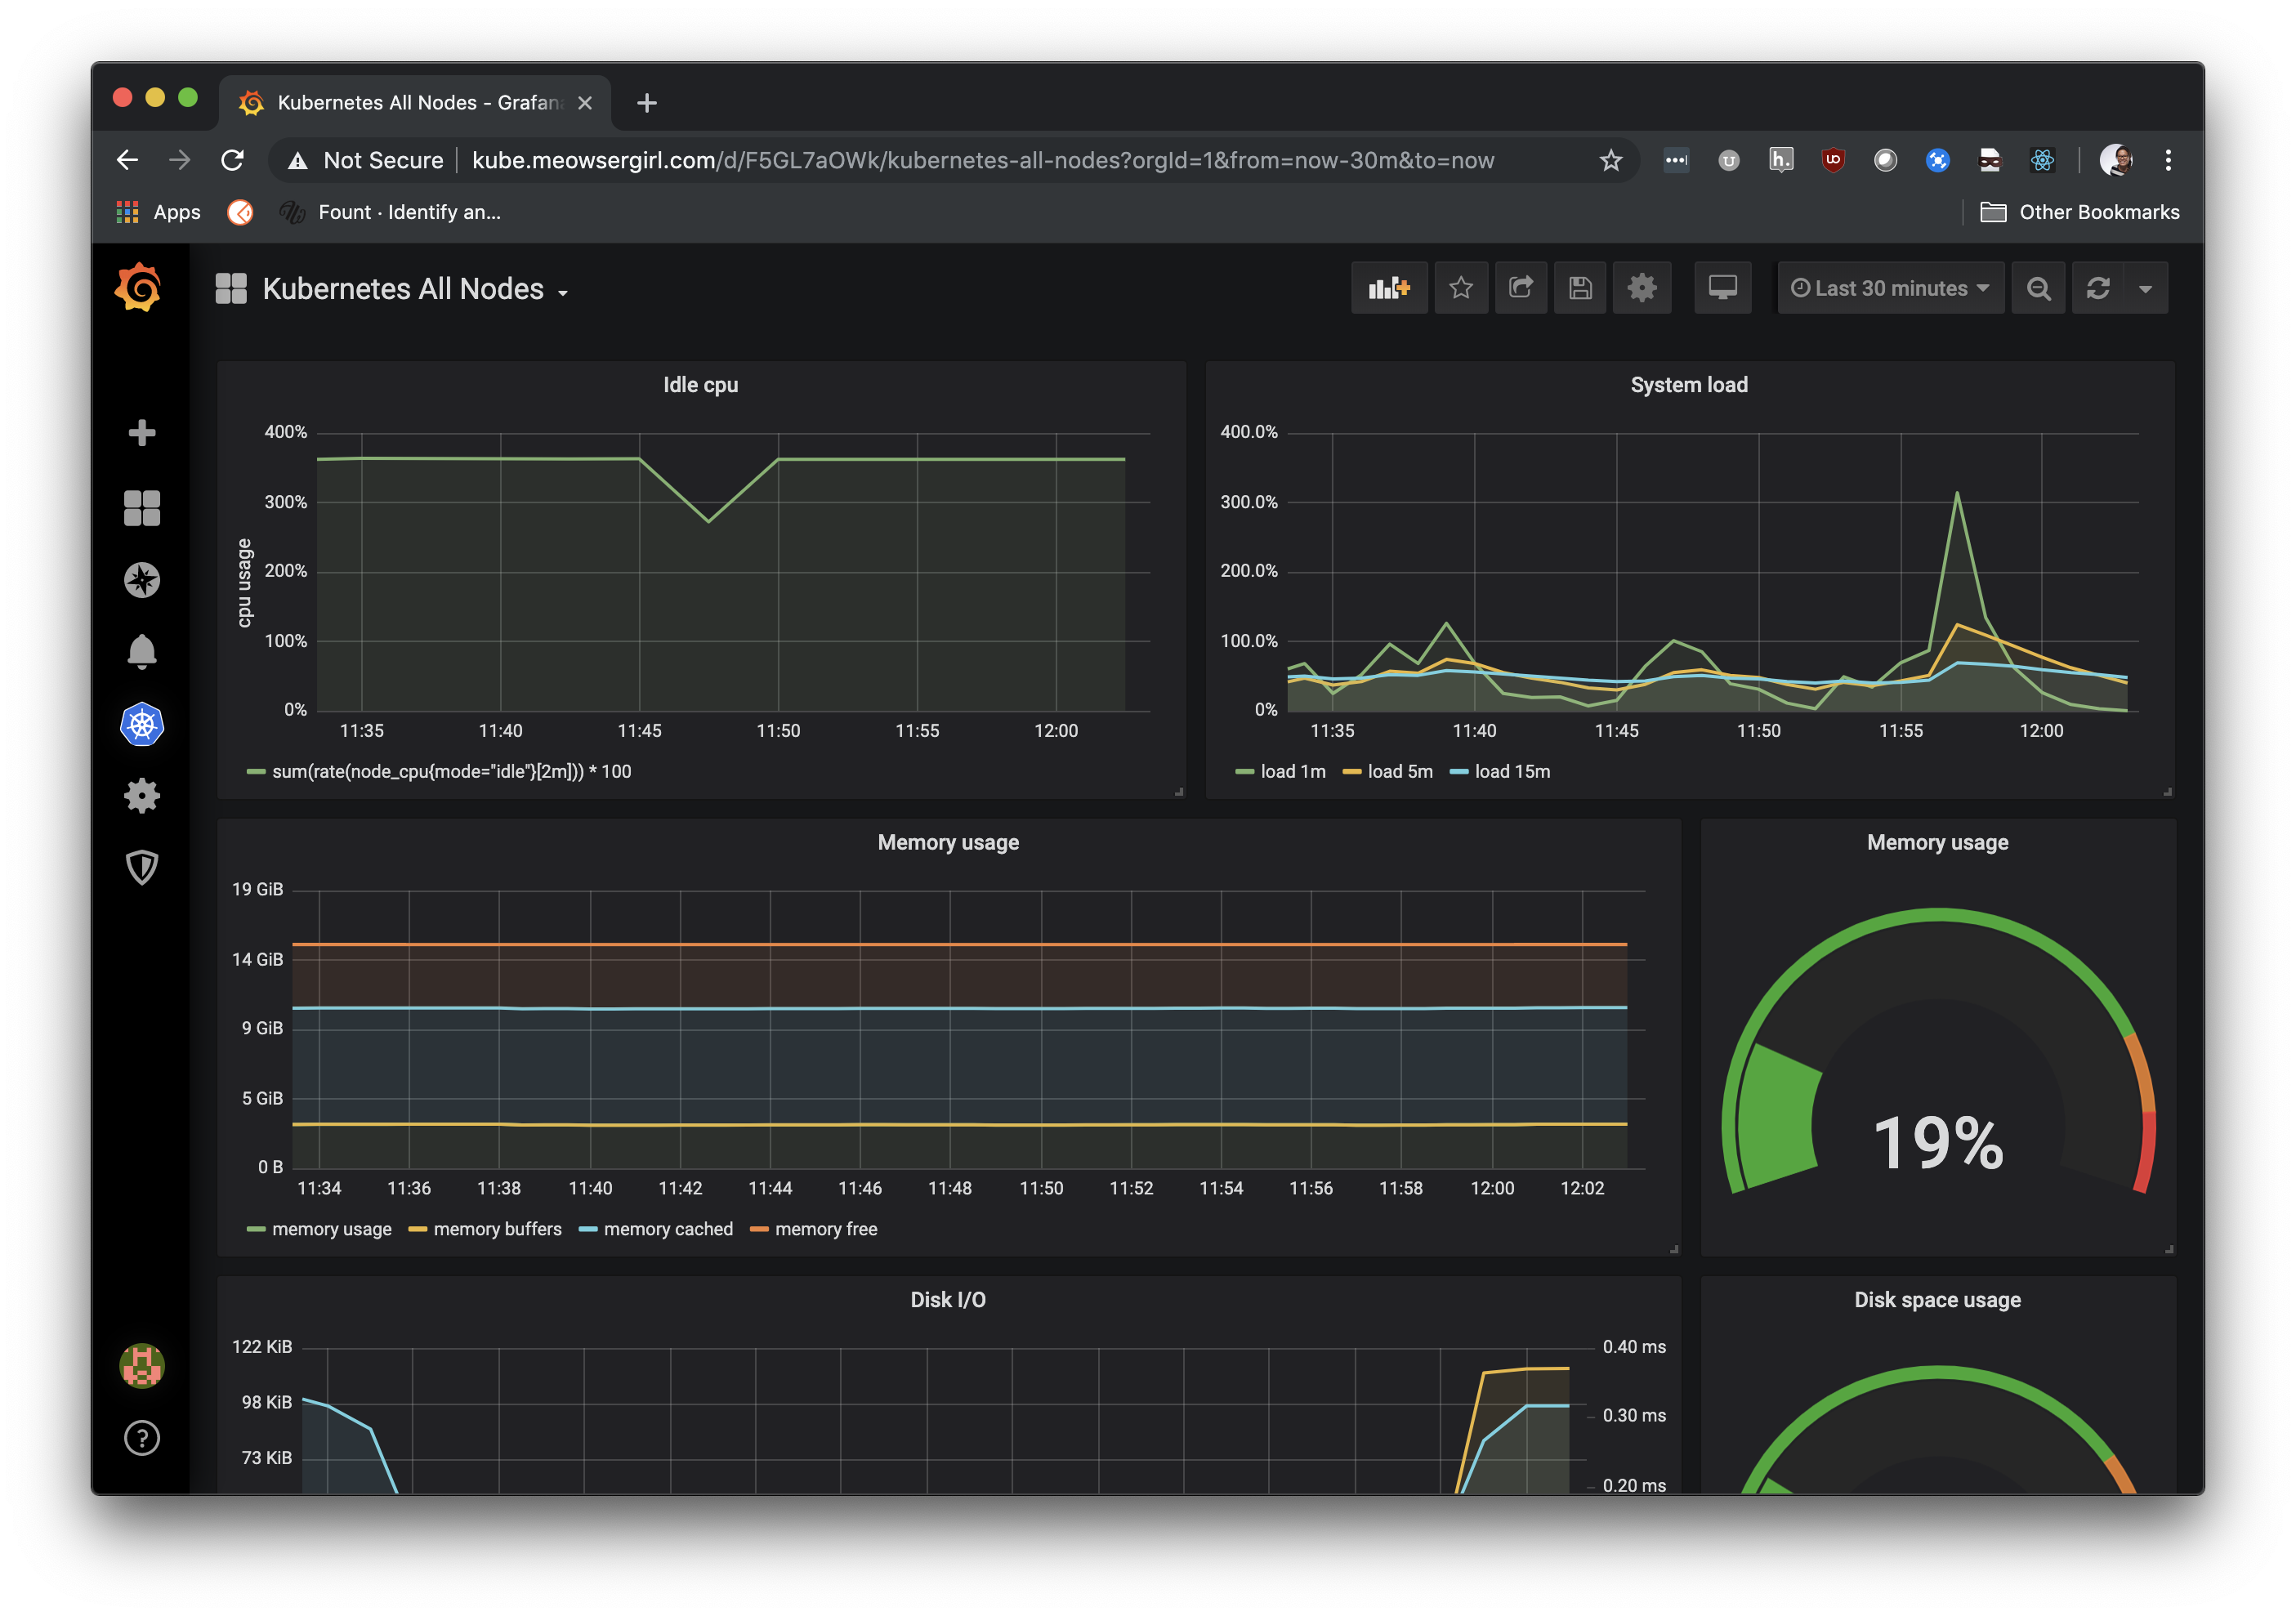Click the Grafana logo home icon

coord(140,288)
